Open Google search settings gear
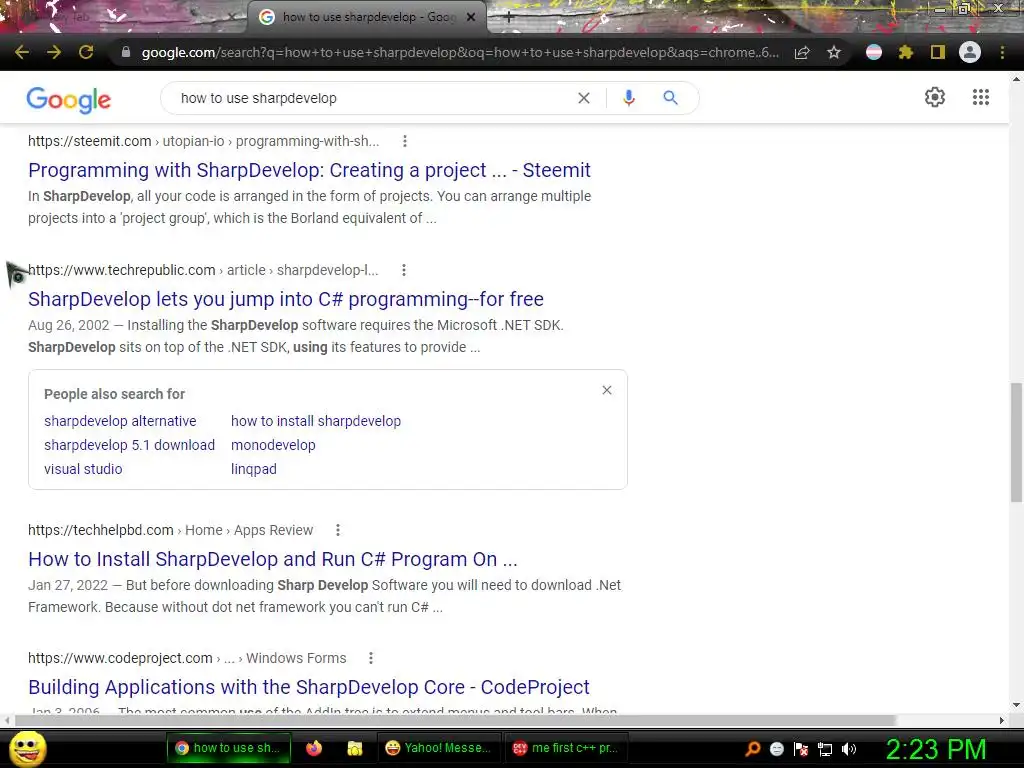The height and width of the screenshot is (768, 1024). point(935,97)
